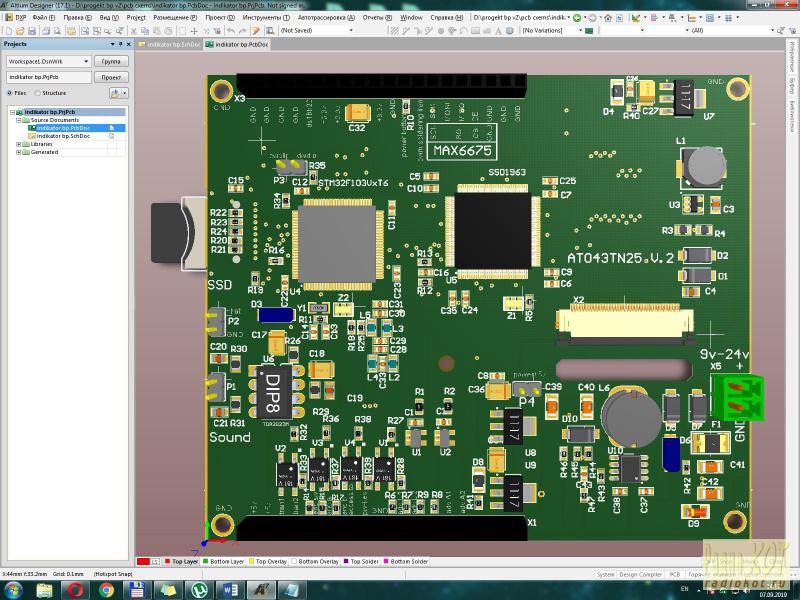Click the green PCB variants icon
Image resolution: width=800 pixels, height=600 pixels.
click(x=589, y=31)
